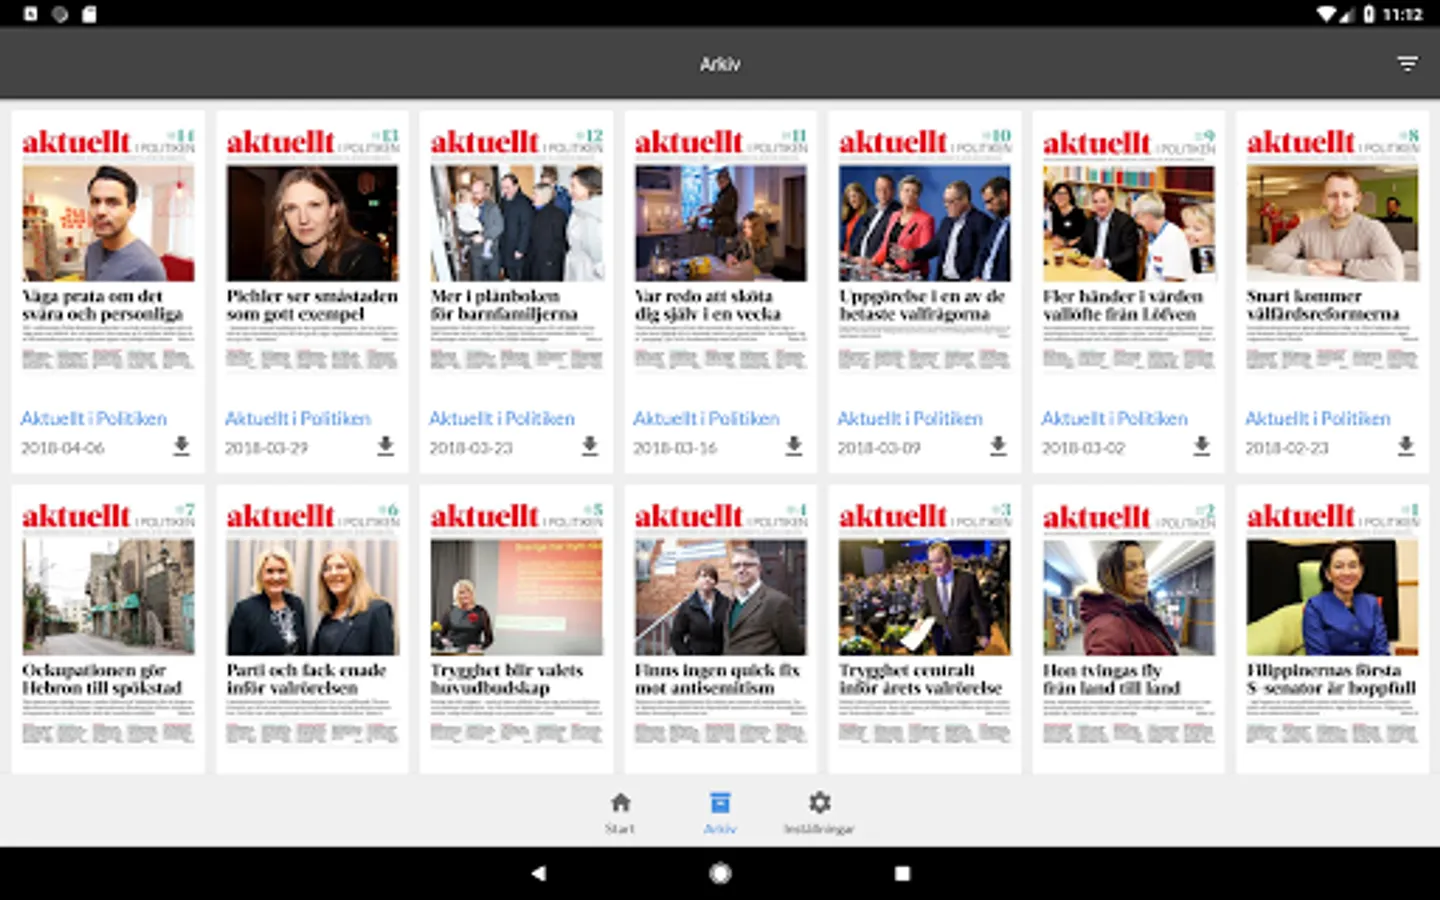
Task: Go to the Start tab
Action: (620, 813)
